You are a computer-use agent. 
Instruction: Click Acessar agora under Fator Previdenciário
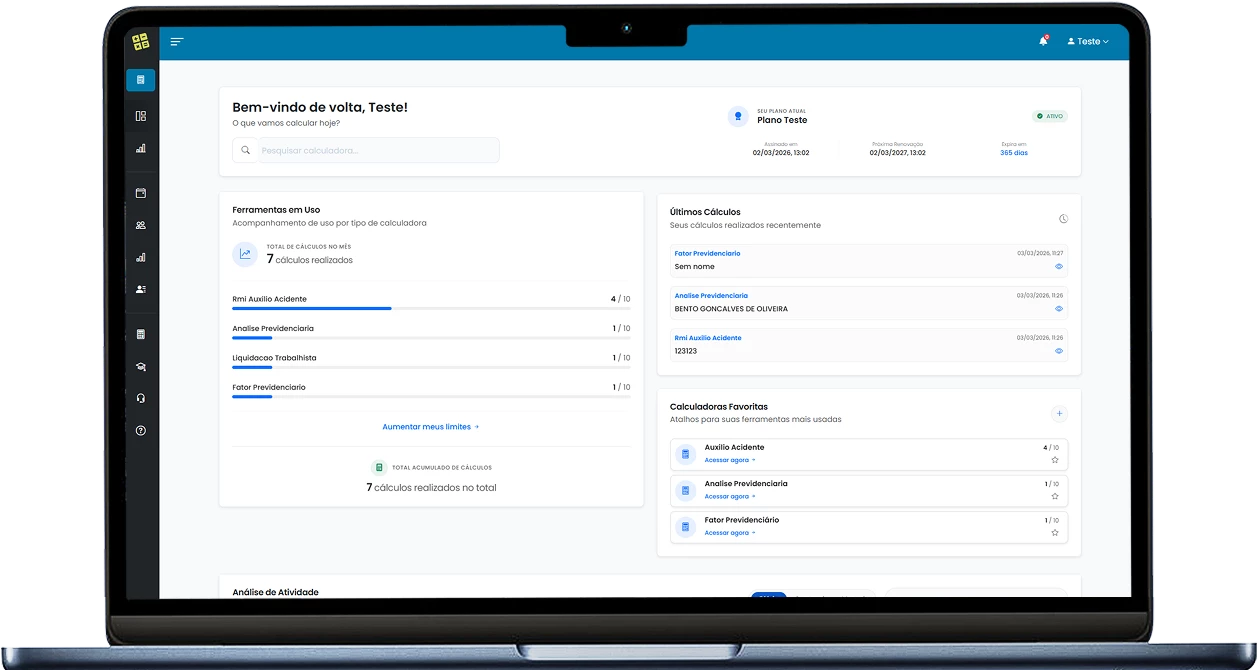point(730,533)
